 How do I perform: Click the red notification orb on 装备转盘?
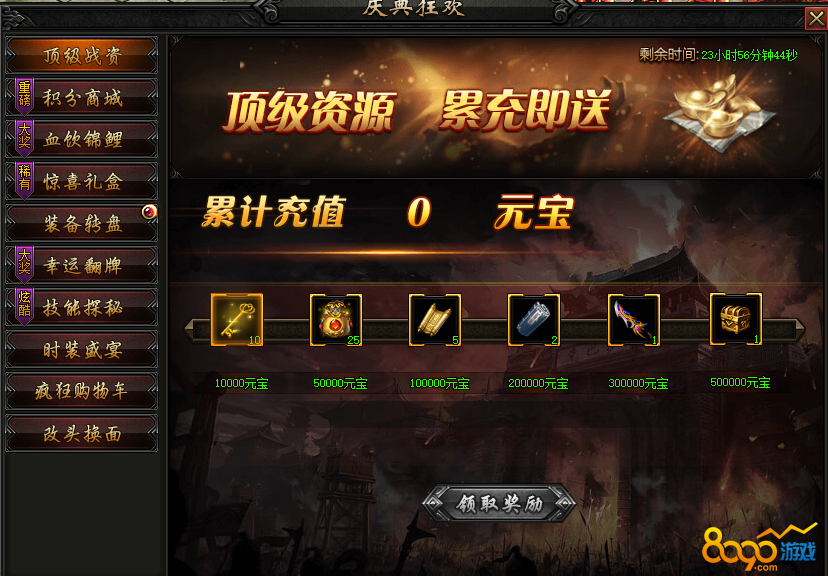(x=149, y=212)
